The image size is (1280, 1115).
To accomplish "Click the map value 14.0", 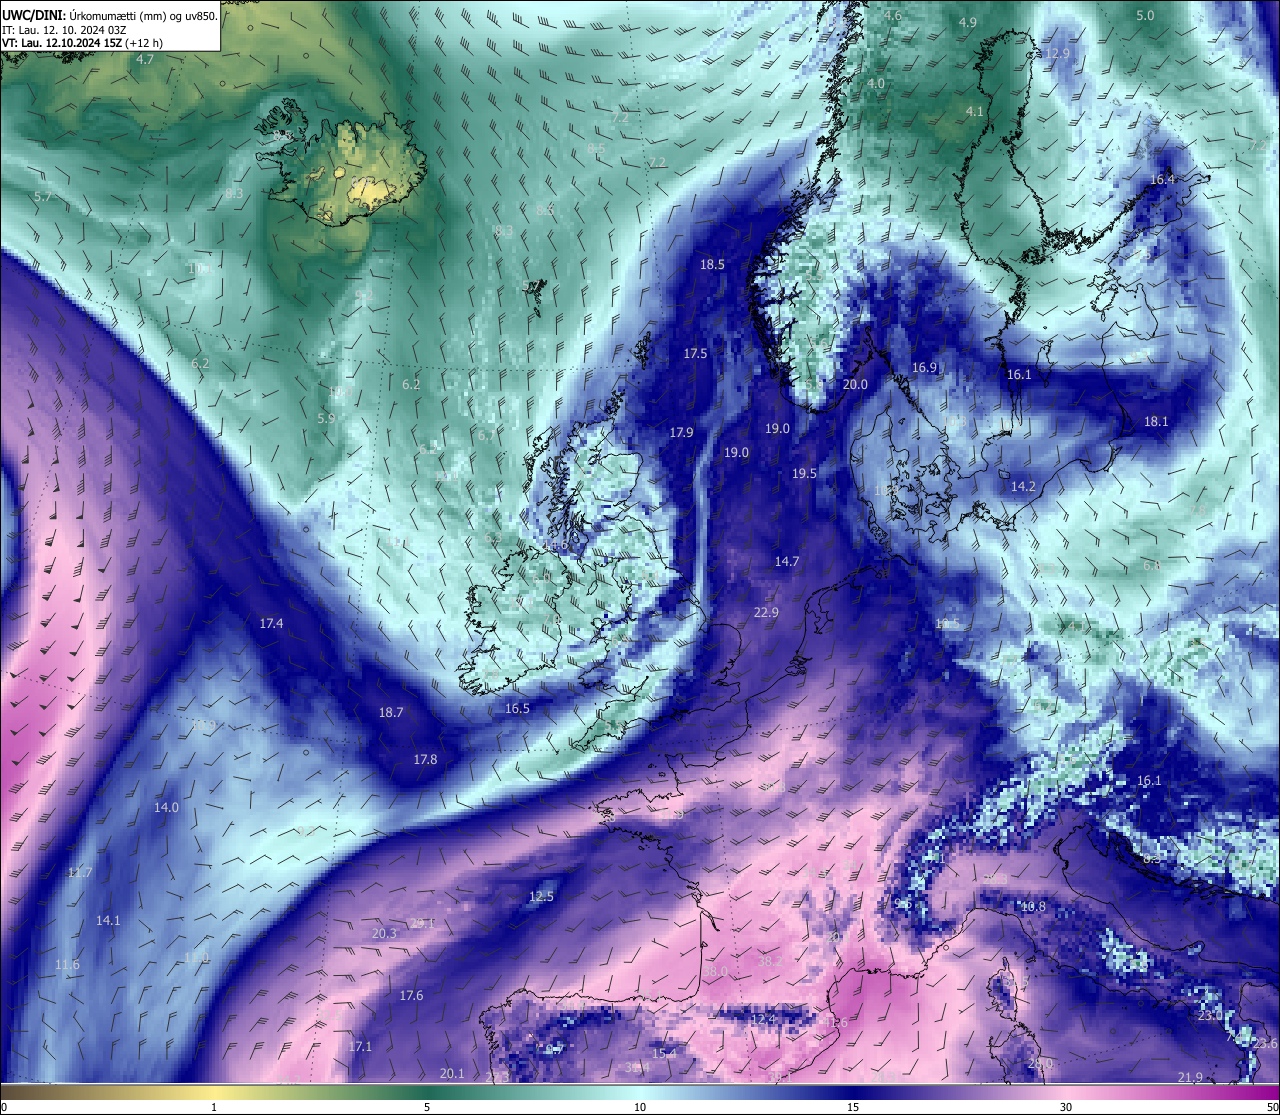I will pyautogui.click(x=166, y=808).
